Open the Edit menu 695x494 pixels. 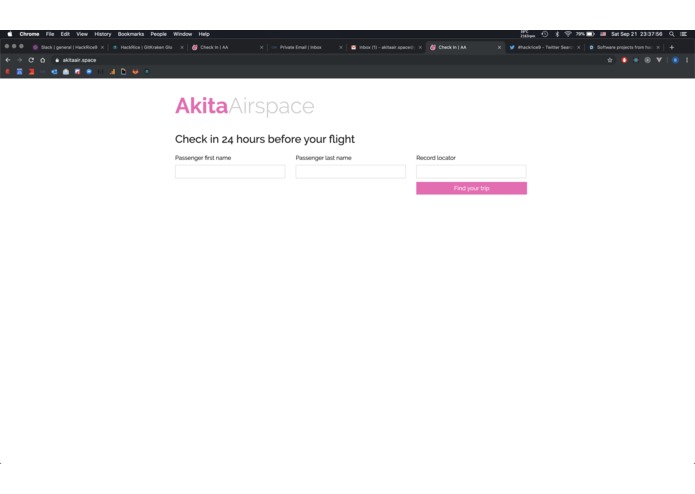pos(65,34)
